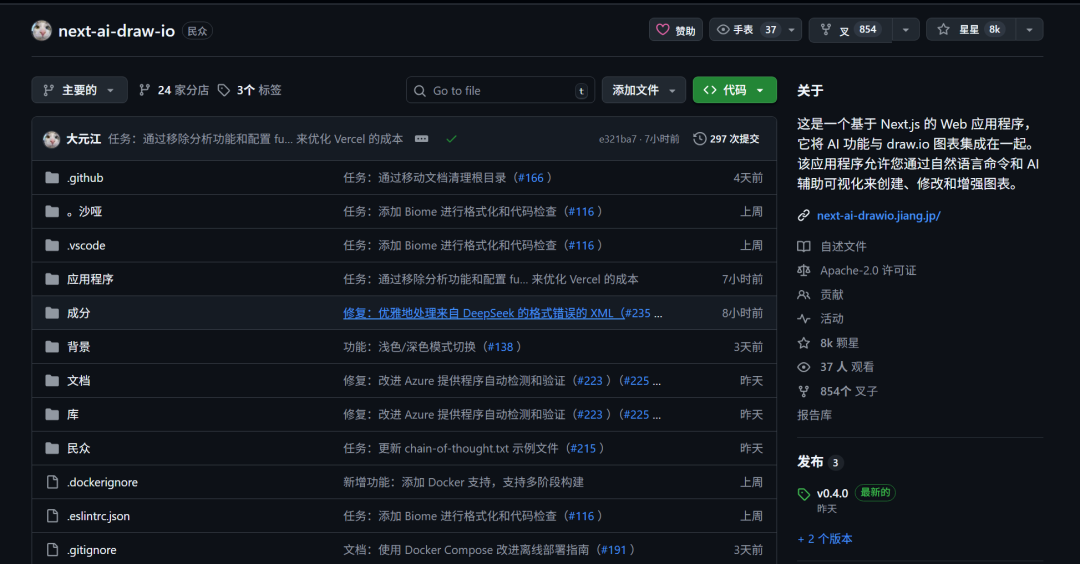
Task: Open the Releases (发布) heading link
Action: (x=810, y=461)
